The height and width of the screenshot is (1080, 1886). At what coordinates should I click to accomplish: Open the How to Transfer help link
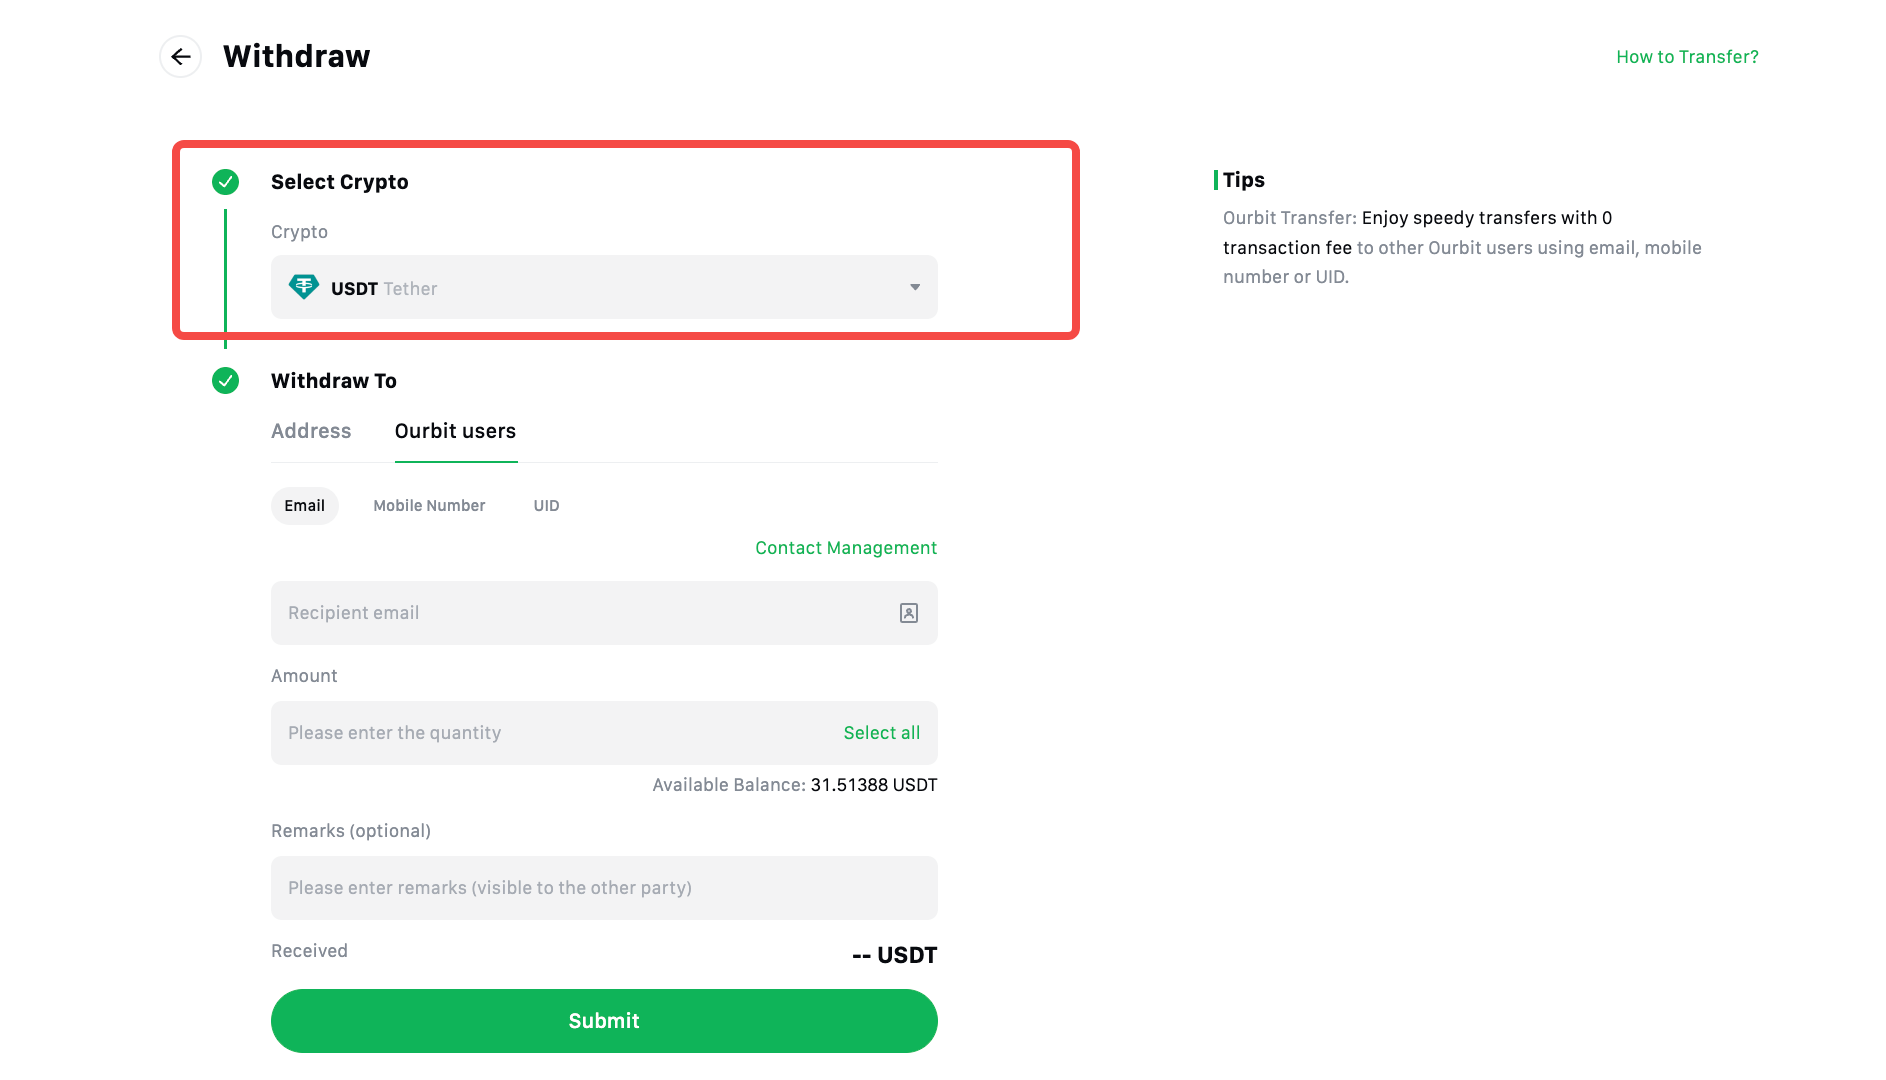[x=1686, y=57]
